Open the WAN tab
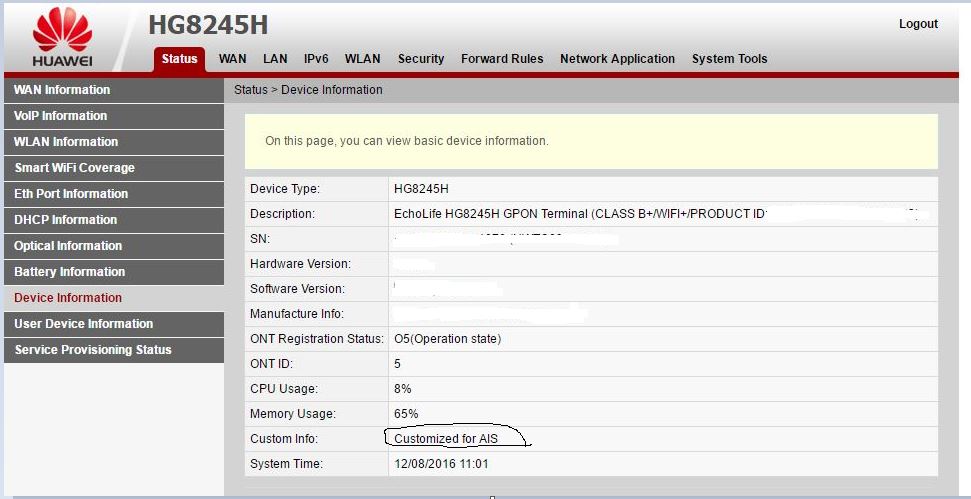The image size is (971, 499). point(232,59)
